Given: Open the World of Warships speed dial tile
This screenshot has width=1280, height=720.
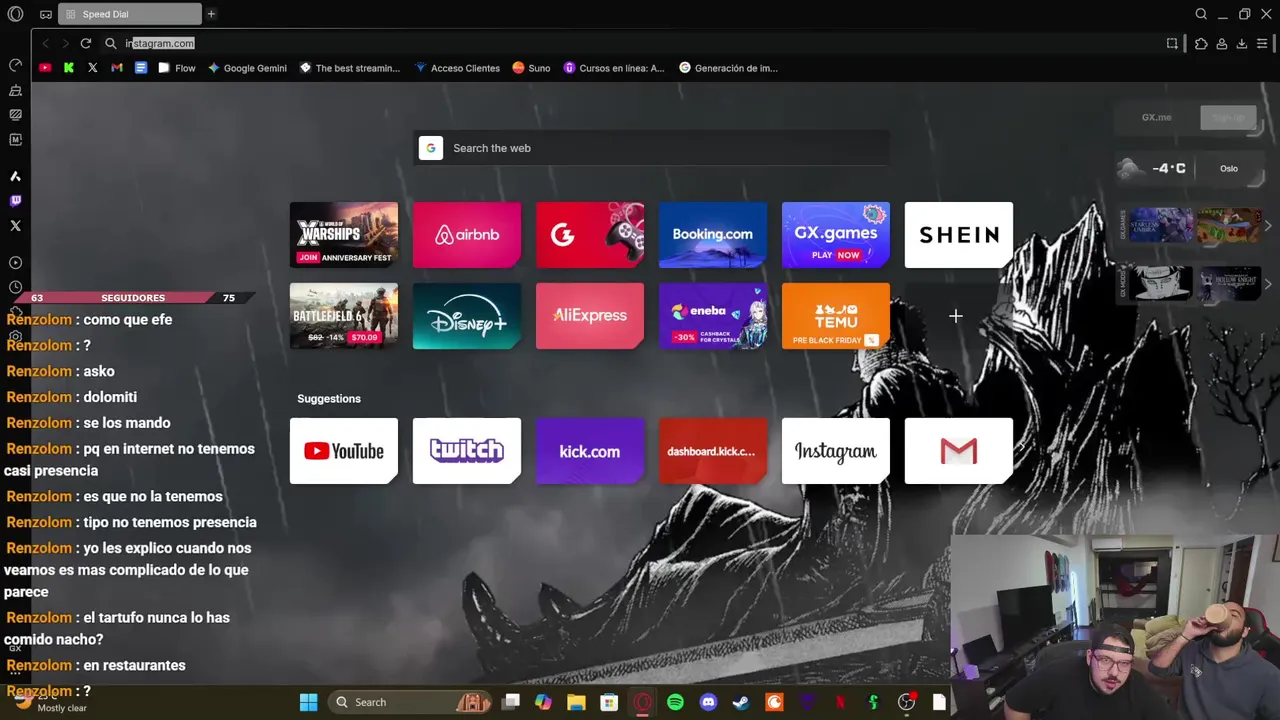Looking at the screenshot, I should tap(344, 235).
